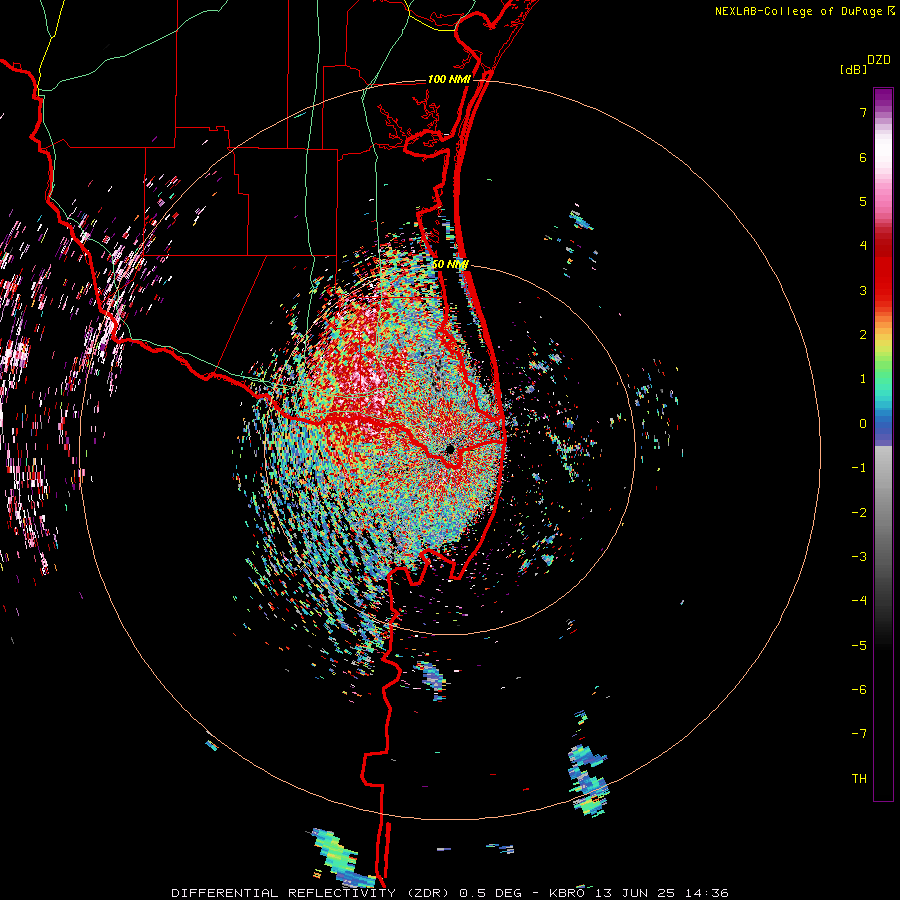Click the DZD color scale title
The width and height of the screenshot is (900, 900).
879,60
